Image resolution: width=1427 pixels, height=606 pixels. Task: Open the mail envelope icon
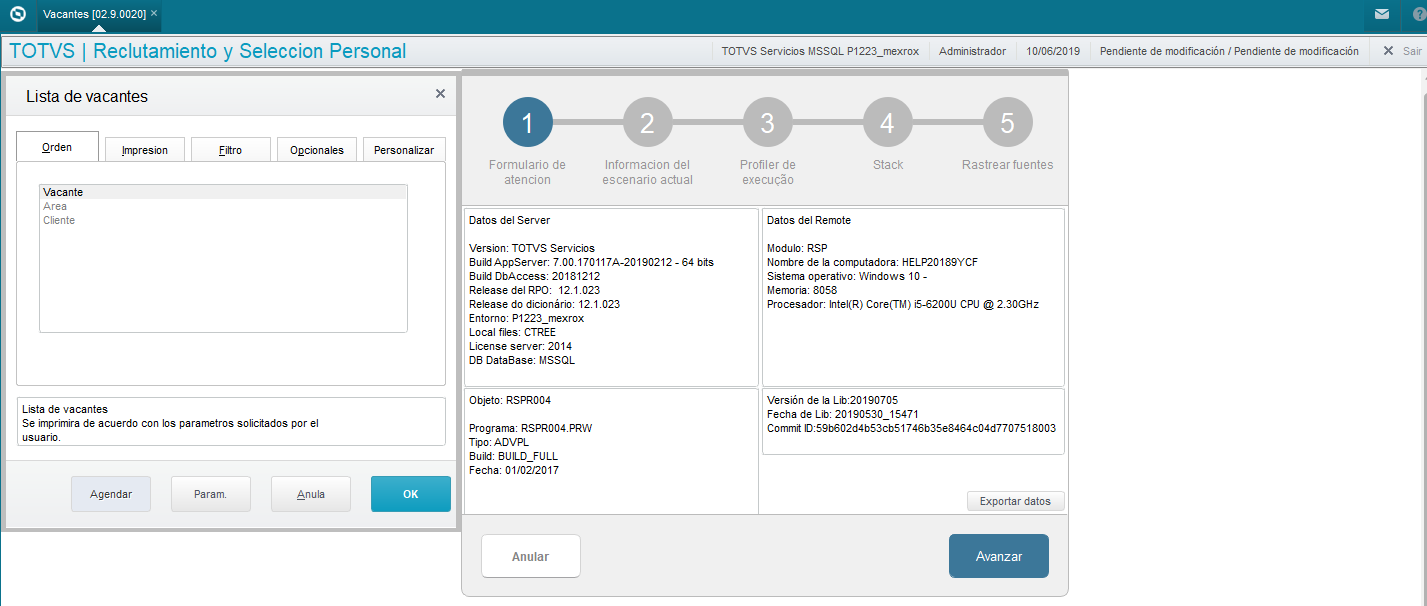click(1381, 15)
